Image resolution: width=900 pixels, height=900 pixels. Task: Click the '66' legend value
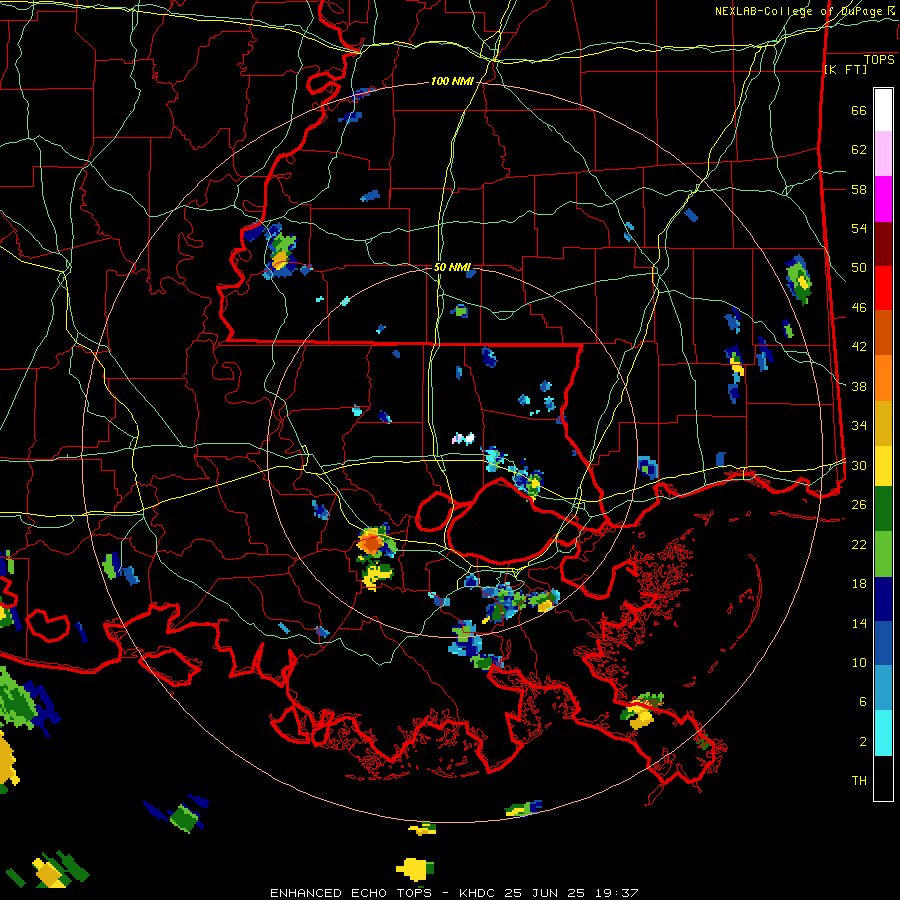coord(859,111)
